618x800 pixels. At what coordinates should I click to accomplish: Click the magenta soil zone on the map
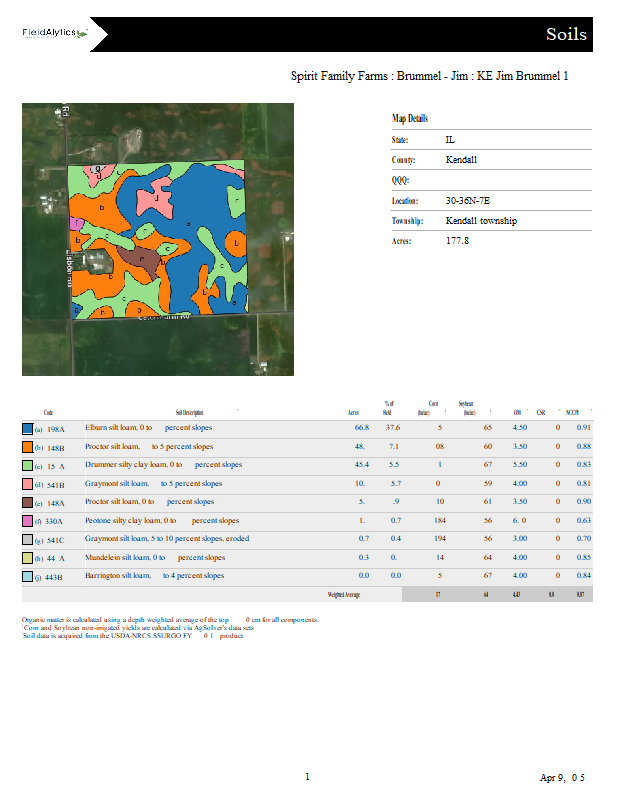point(75,223)
